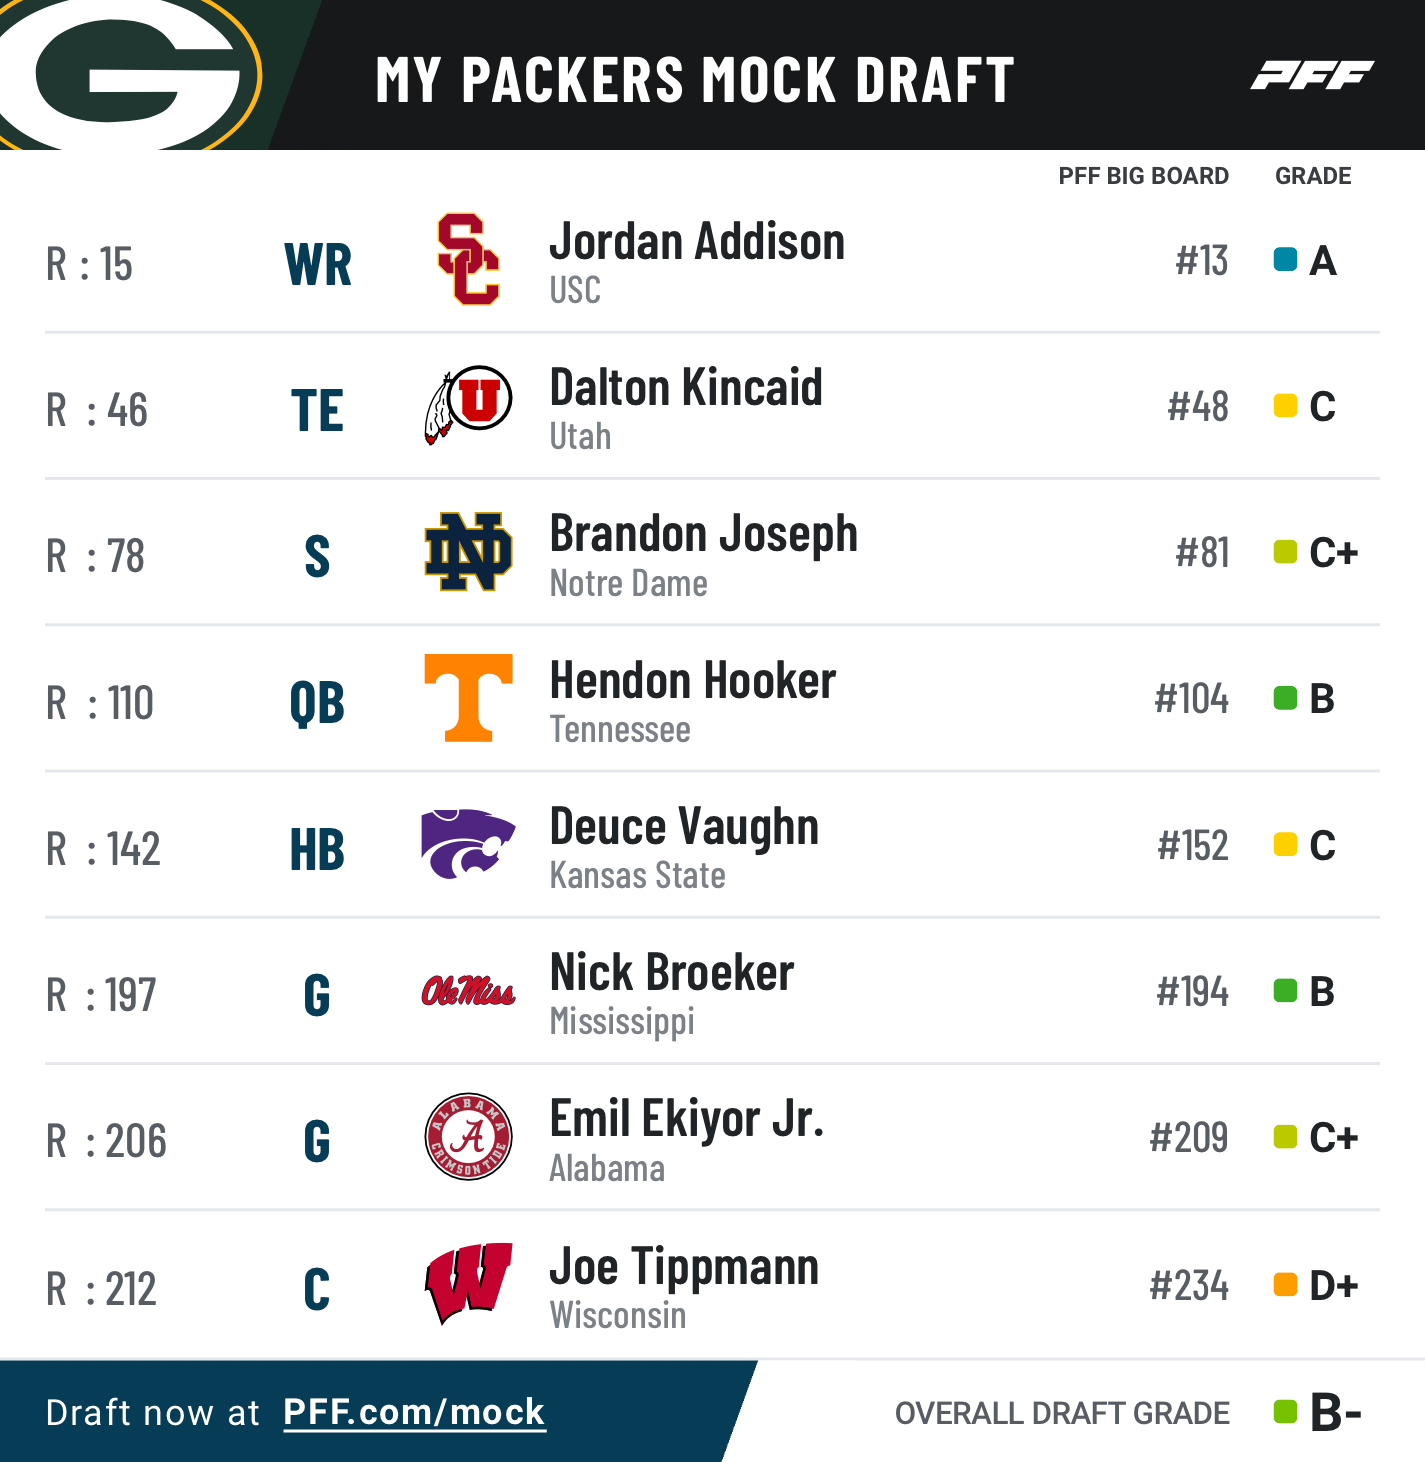Click the Alabama Crimson Tide logo
1425x1462 pixels.
[468, 1137]
